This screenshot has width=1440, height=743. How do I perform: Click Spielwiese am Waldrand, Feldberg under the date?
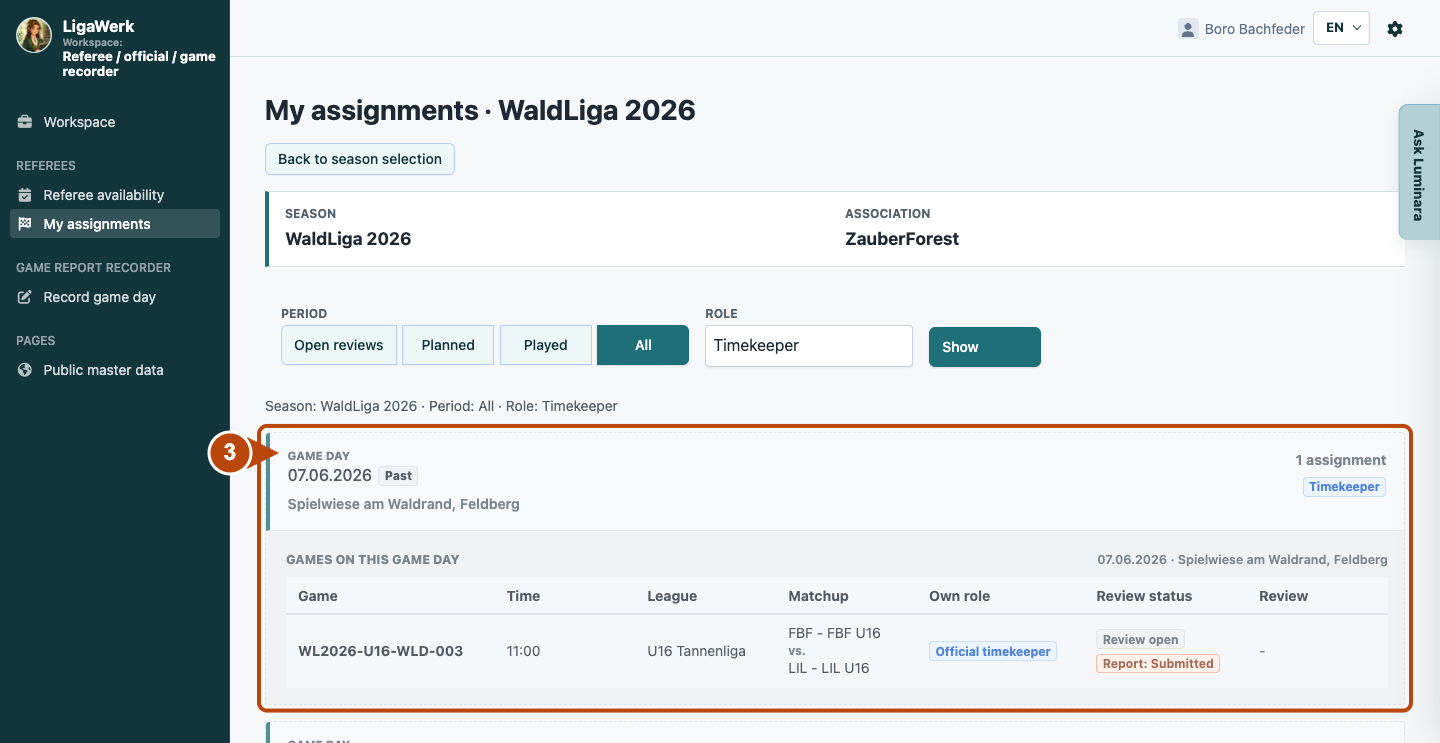404,504
